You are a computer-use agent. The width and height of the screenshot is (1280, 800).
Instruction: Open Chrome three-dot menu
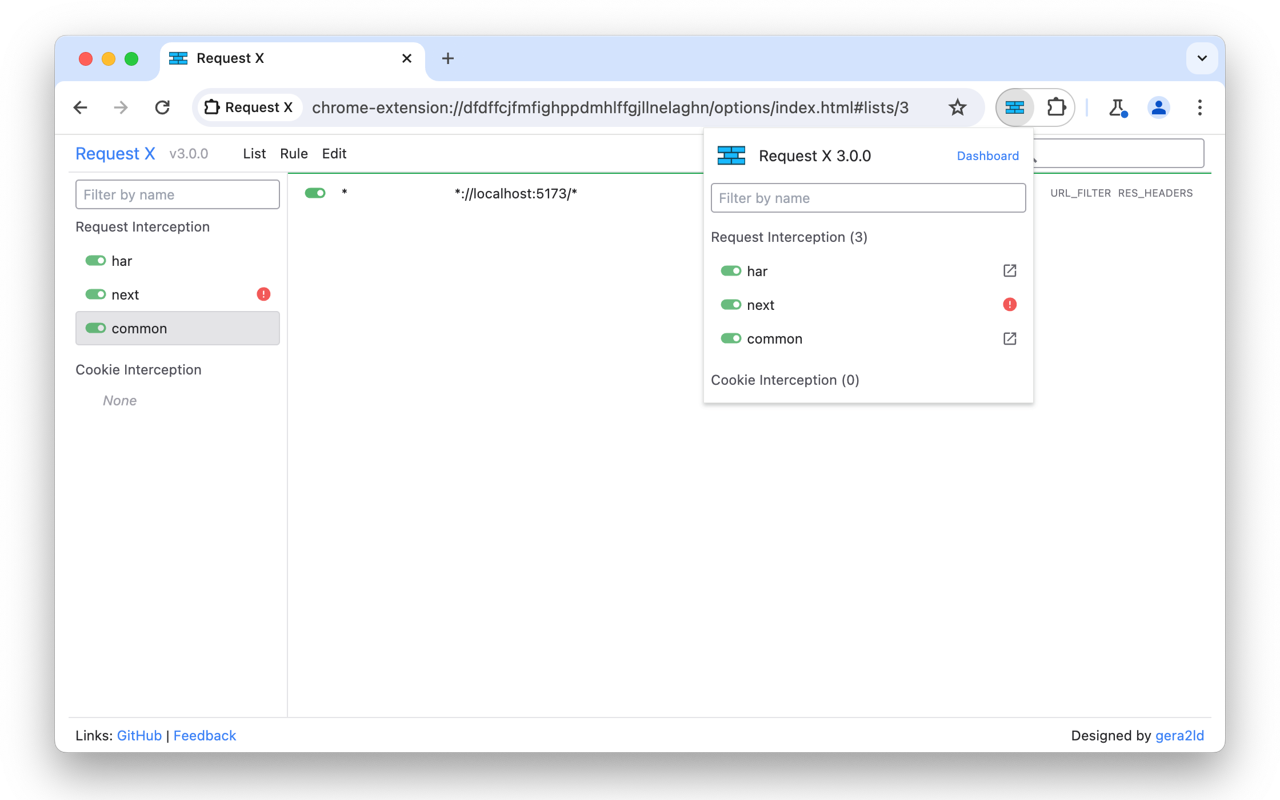point(1200,107)
